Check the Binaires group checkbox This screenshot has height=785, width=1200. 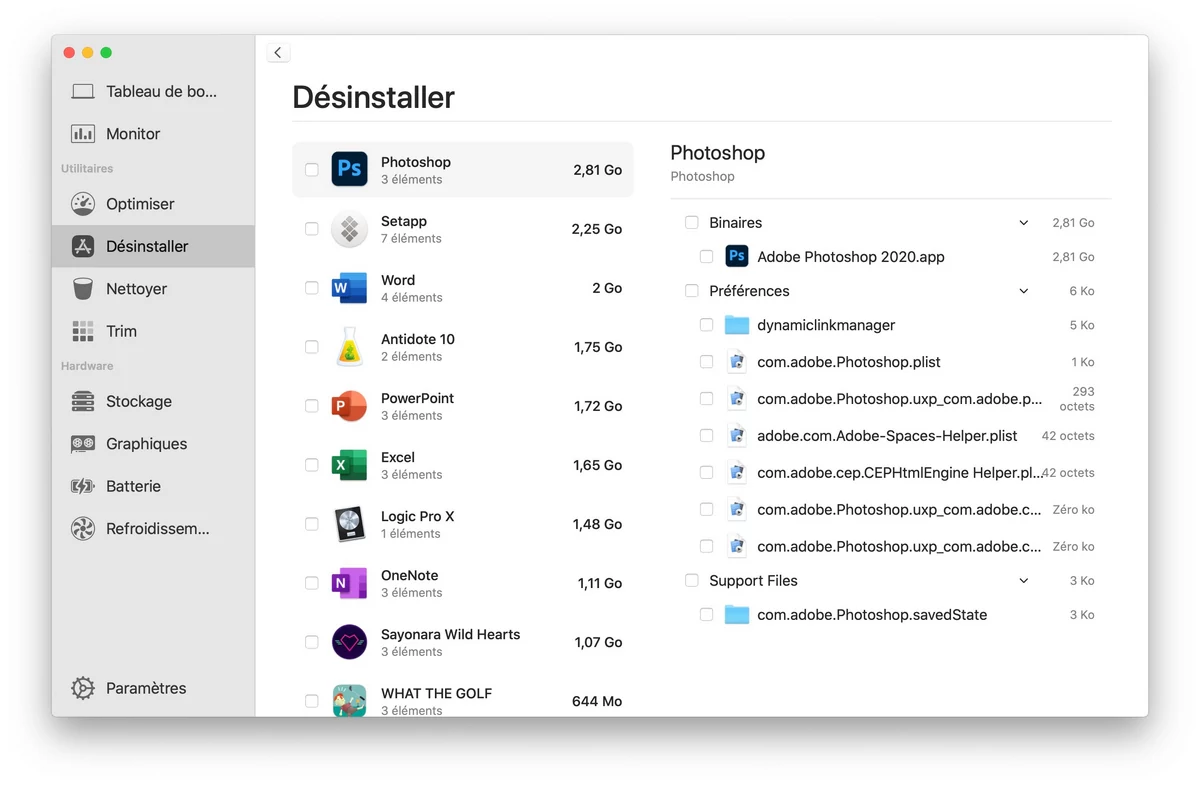(691, 222)
